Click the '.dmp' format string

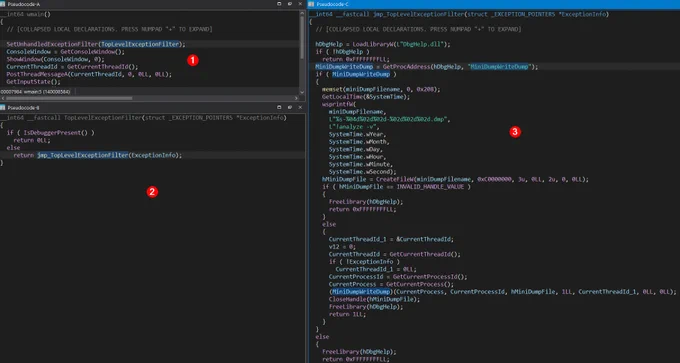[x=390, y=119]
